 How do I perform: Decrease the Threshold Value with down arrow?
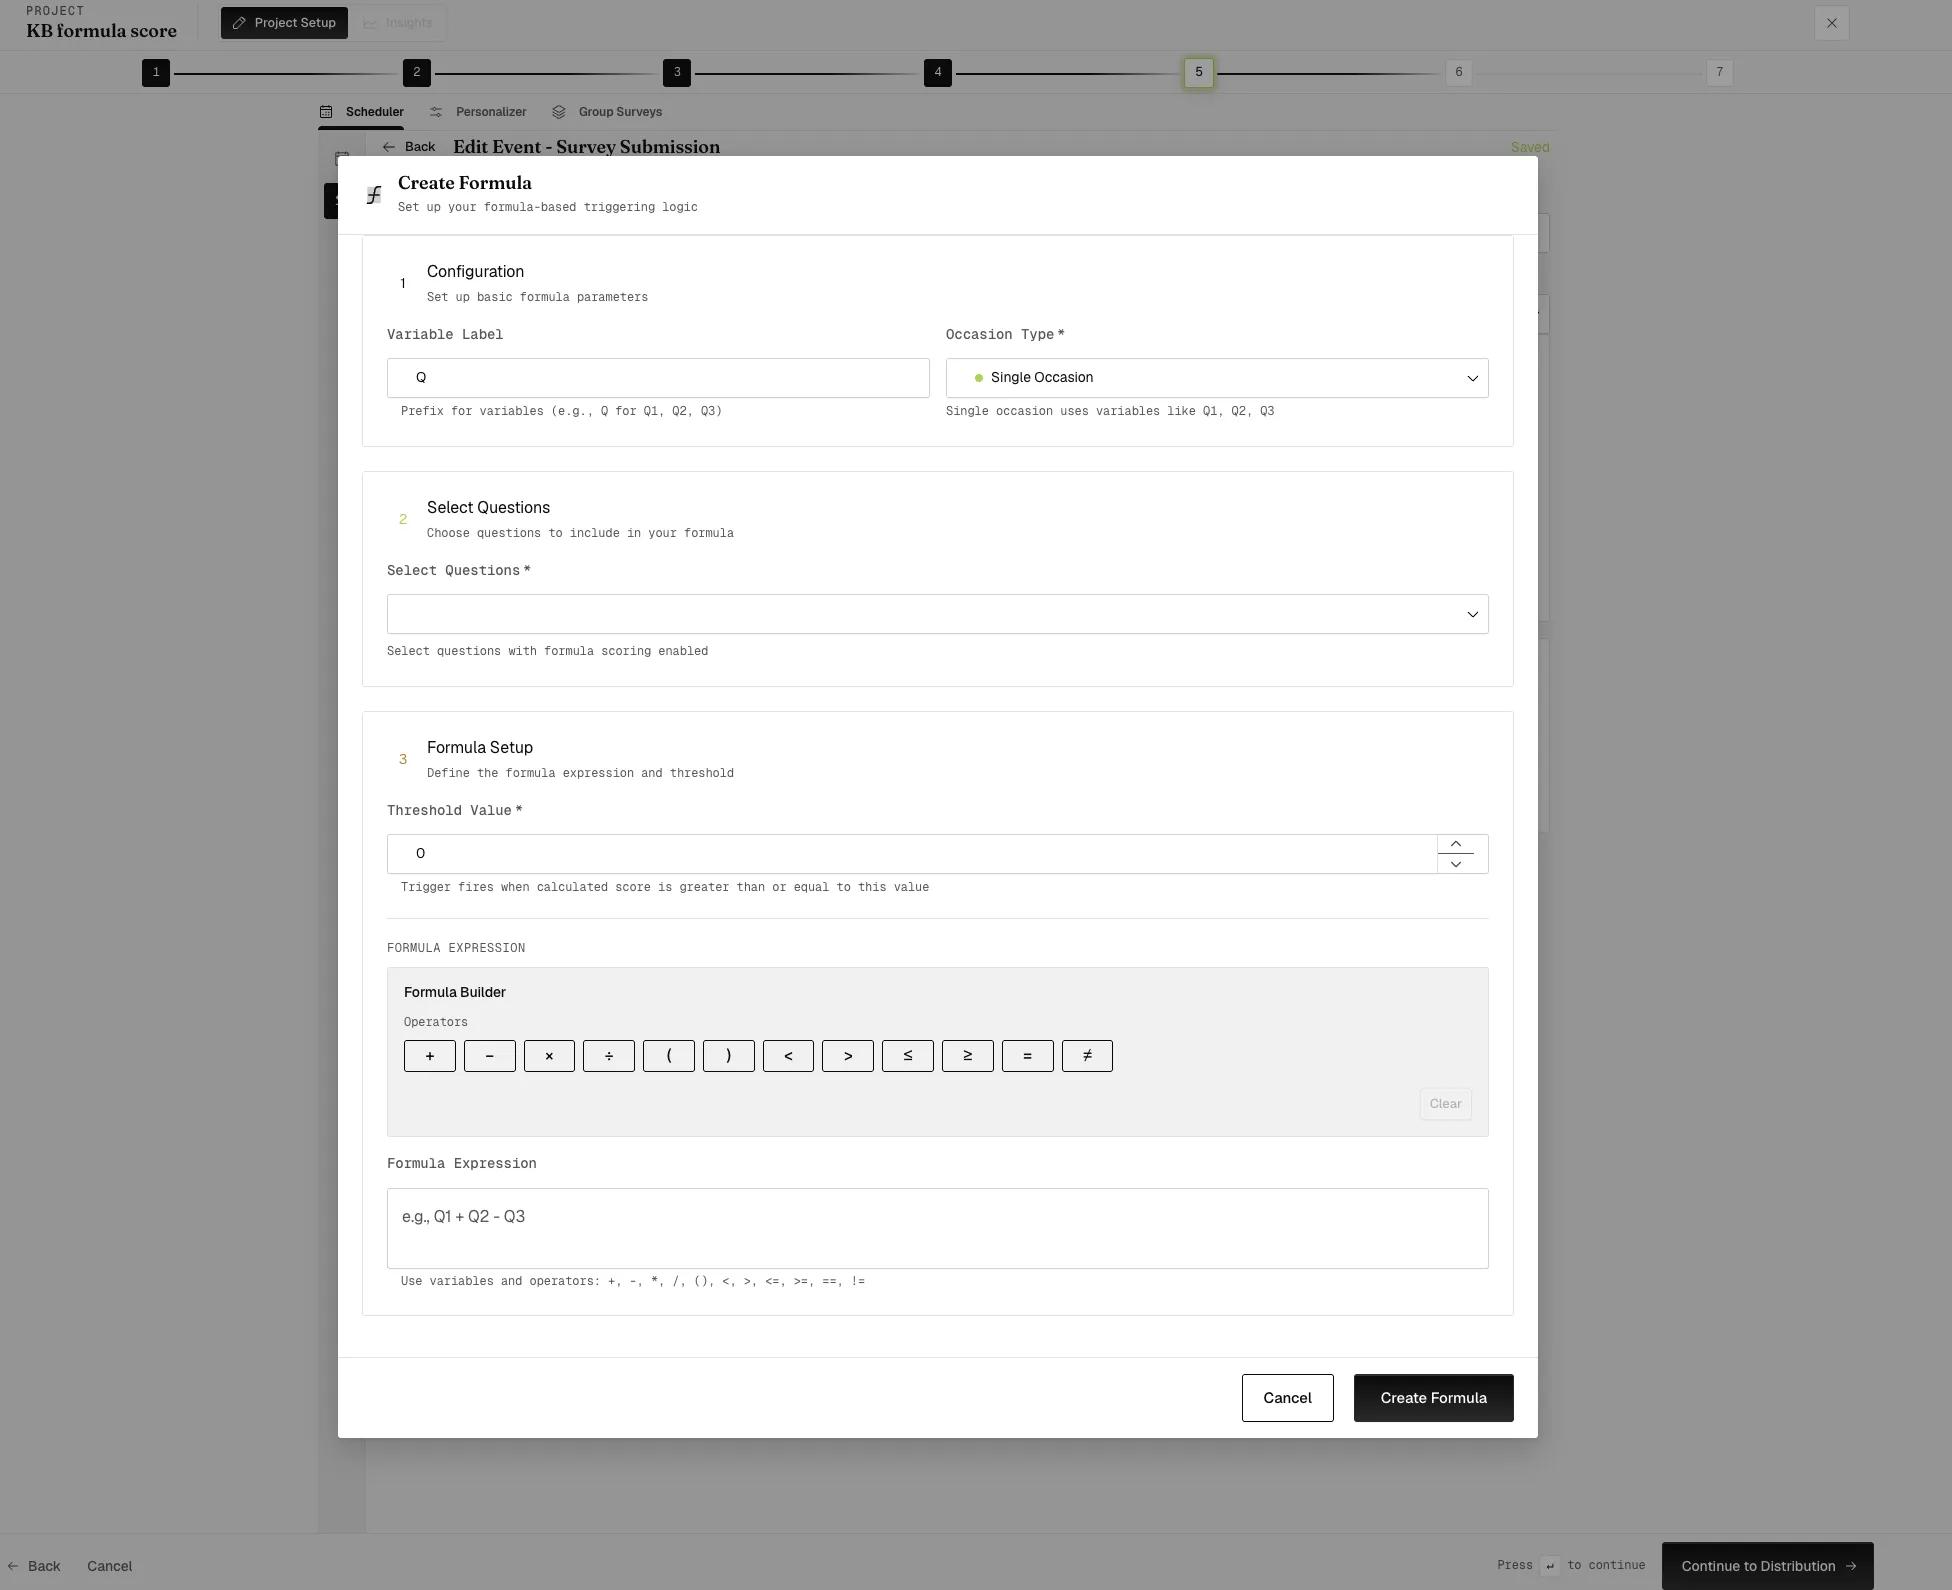pyautogui.click(x=1456, y=864)
